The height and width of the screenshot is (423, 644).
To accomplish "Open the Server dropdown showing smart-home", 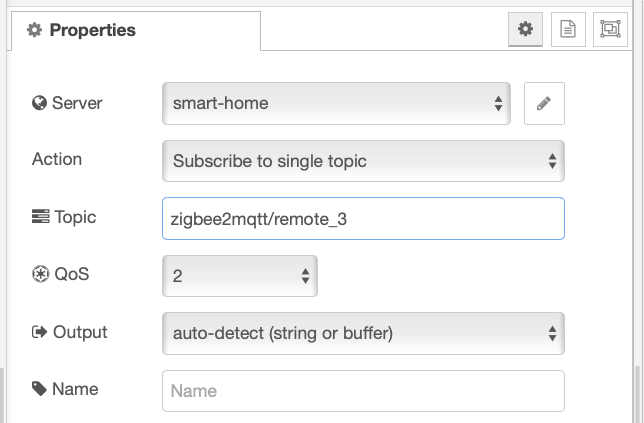I will tap(336, 103).
